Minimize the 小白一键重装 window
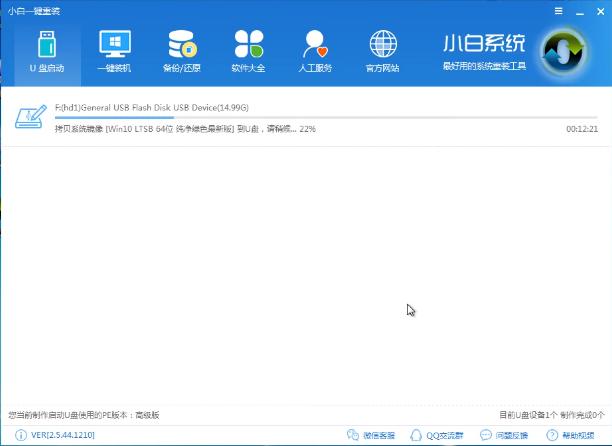This screenshot has height=446, width=612. [580, 12]
